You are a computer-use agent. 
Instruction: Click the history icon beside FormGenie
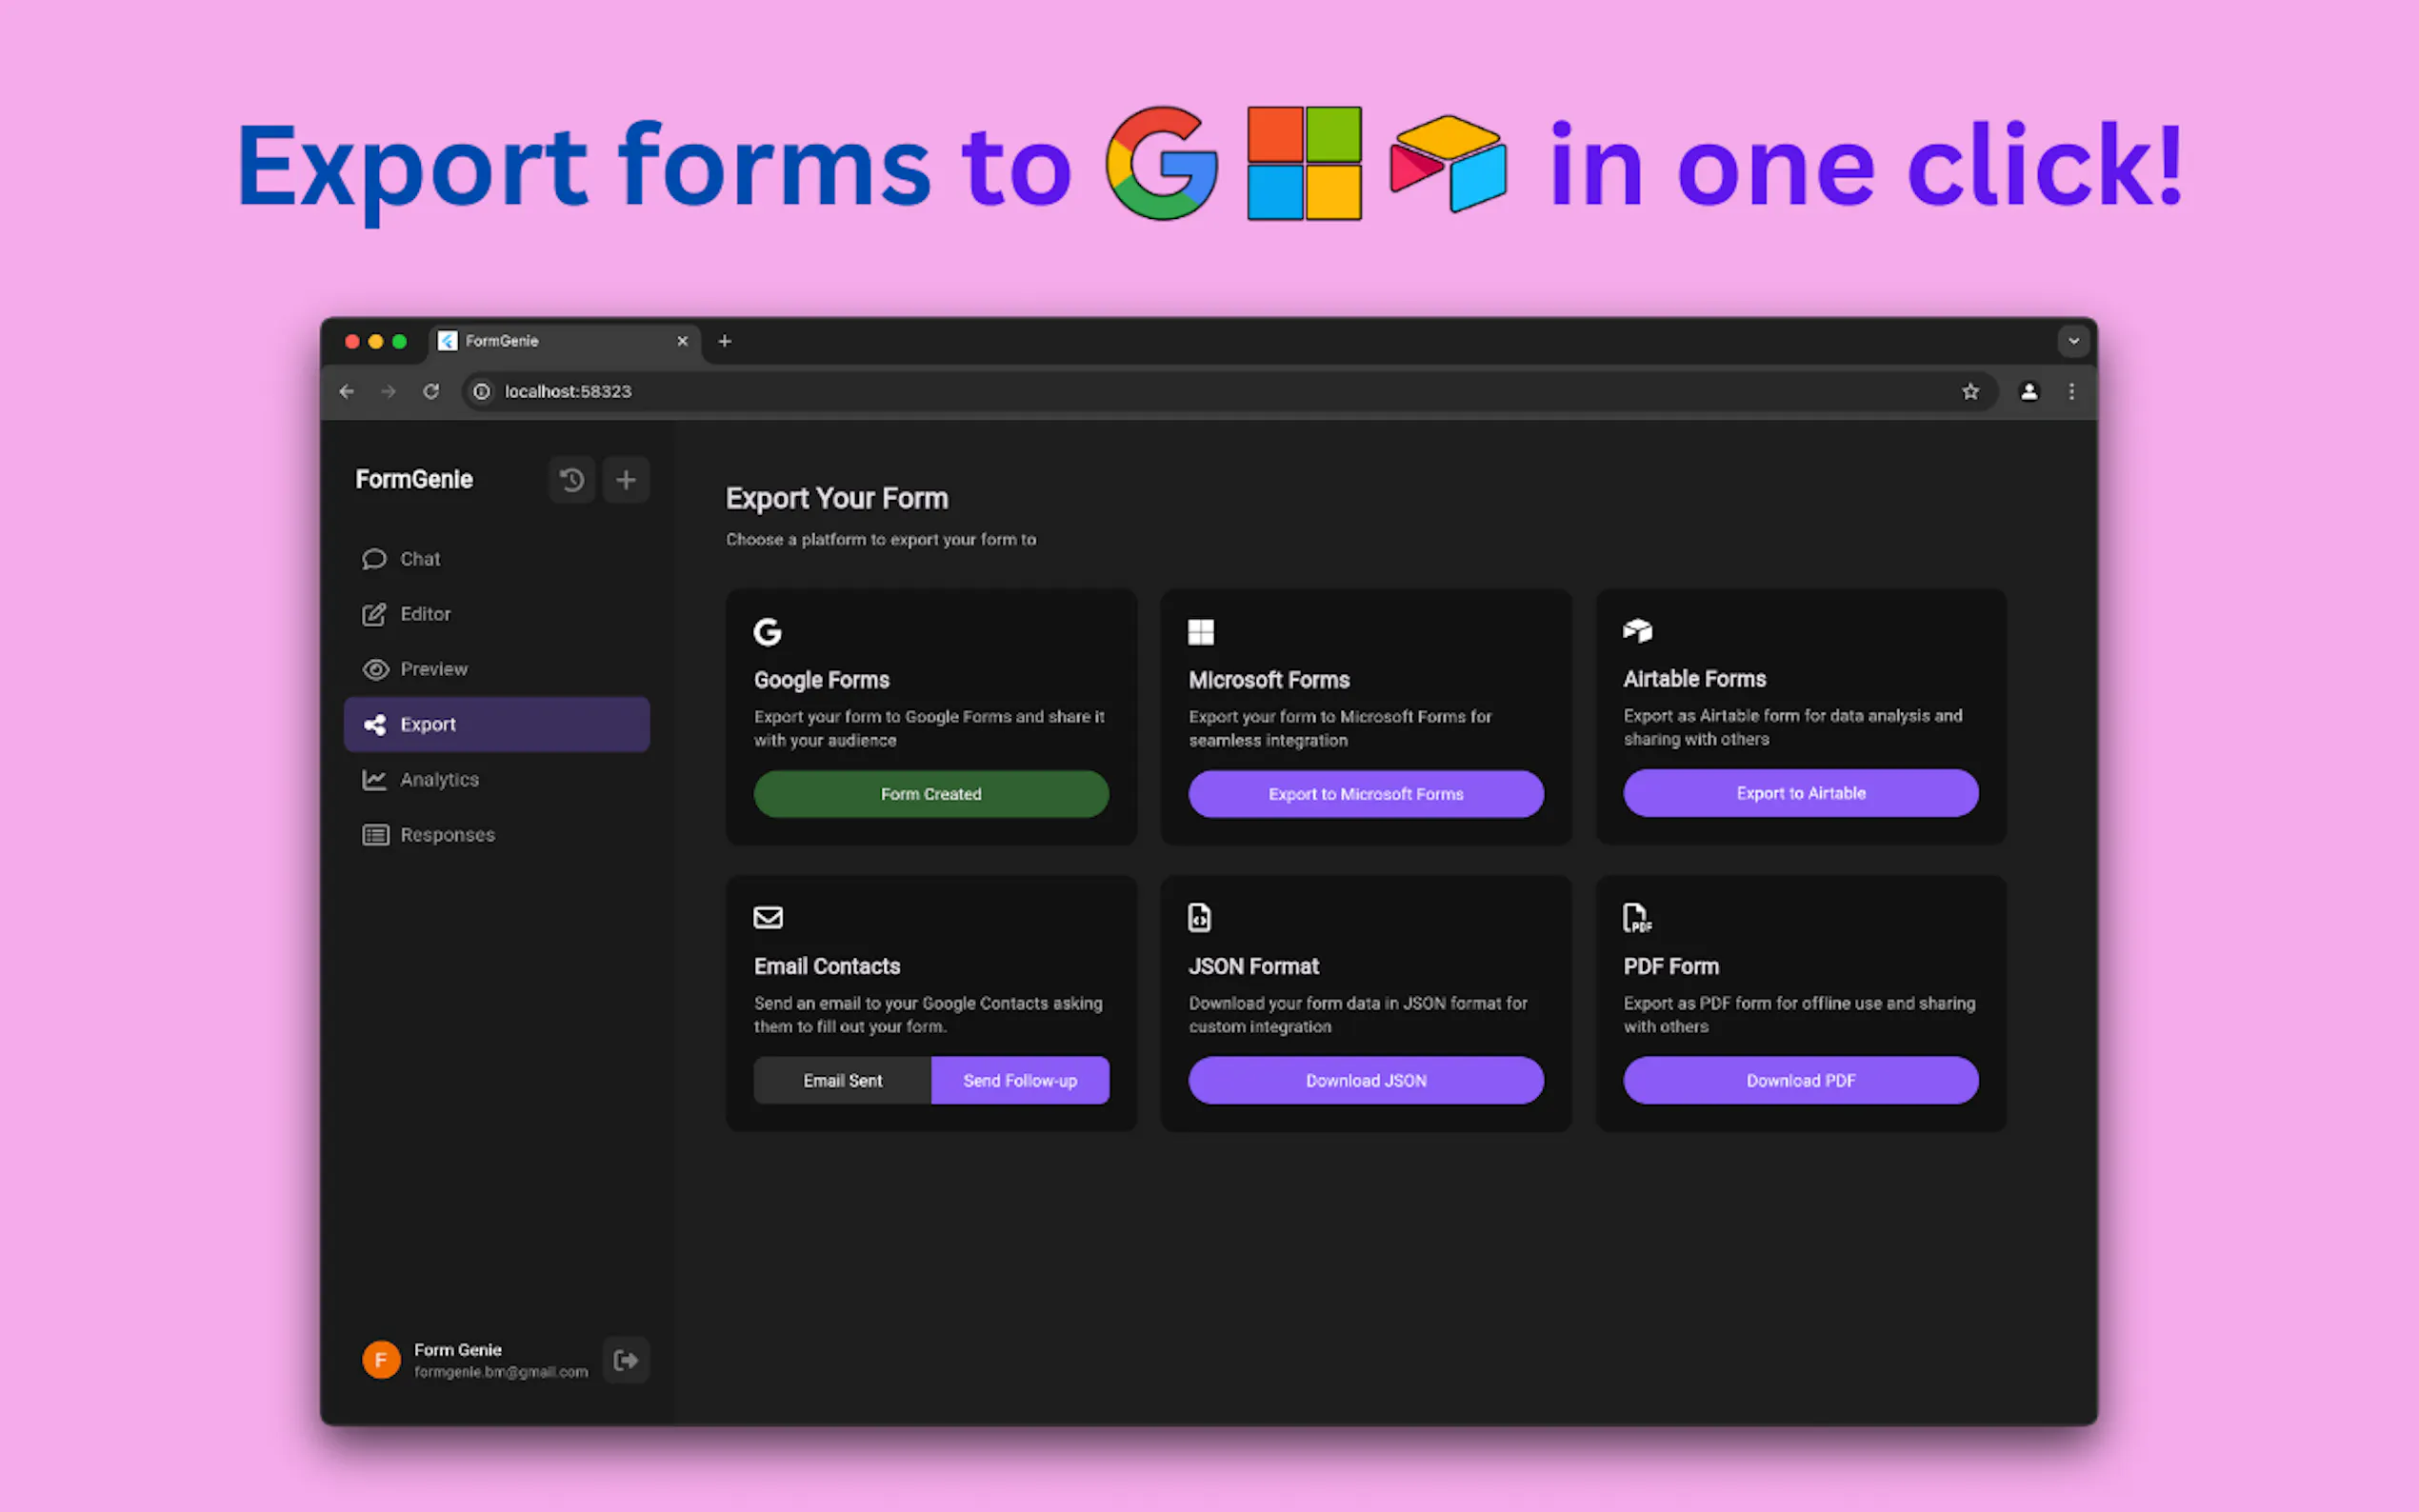click(572, 480)
